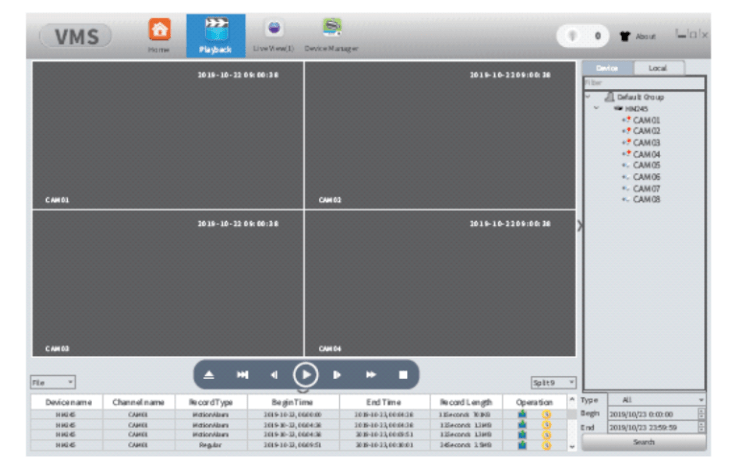750x467 pixels.
Task: Open the File dropdown
Action: (53, 382)
